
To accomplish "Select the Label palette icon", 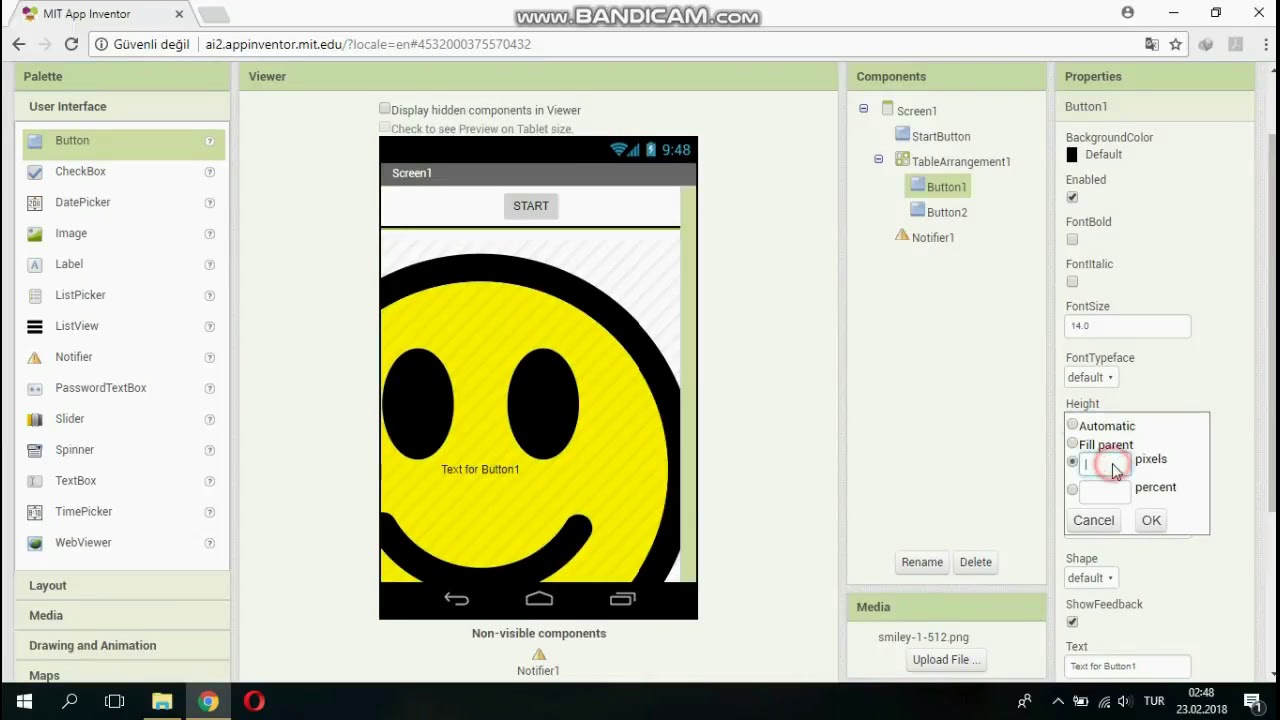I will click(x=35, y=265).
